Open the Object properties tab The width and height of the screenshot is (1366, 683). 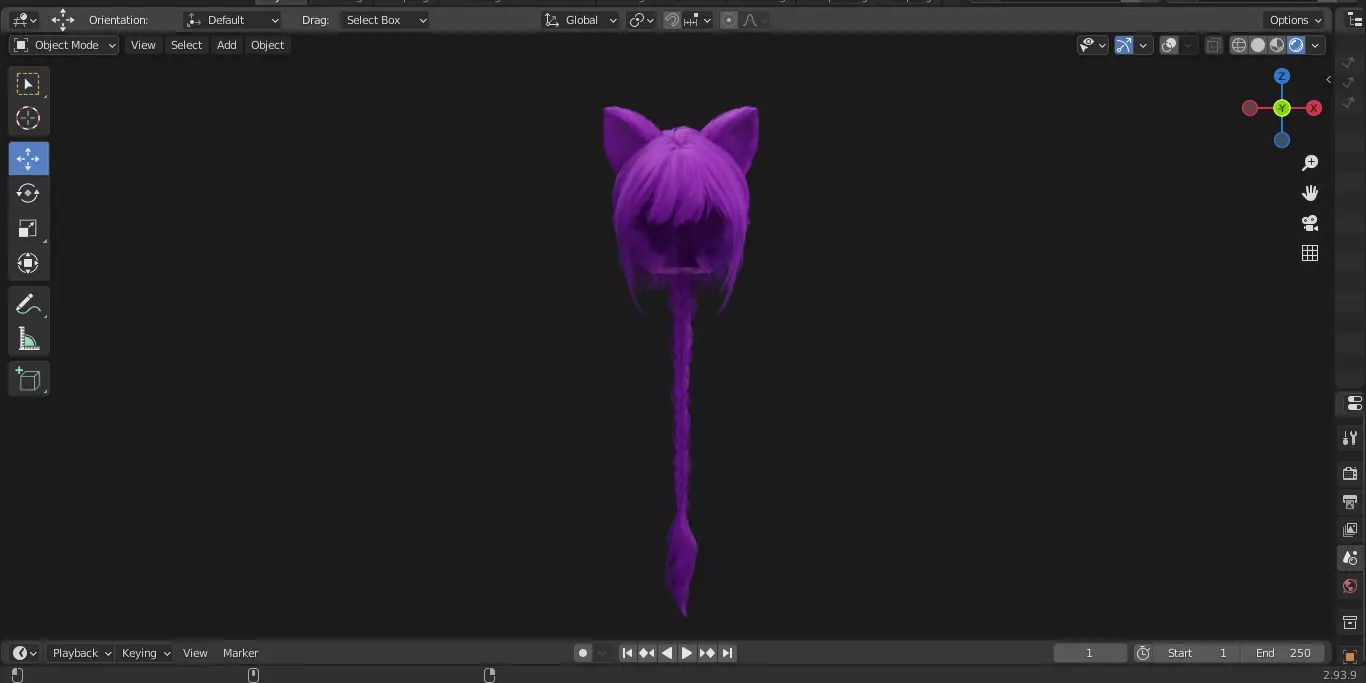[1350, 656]
